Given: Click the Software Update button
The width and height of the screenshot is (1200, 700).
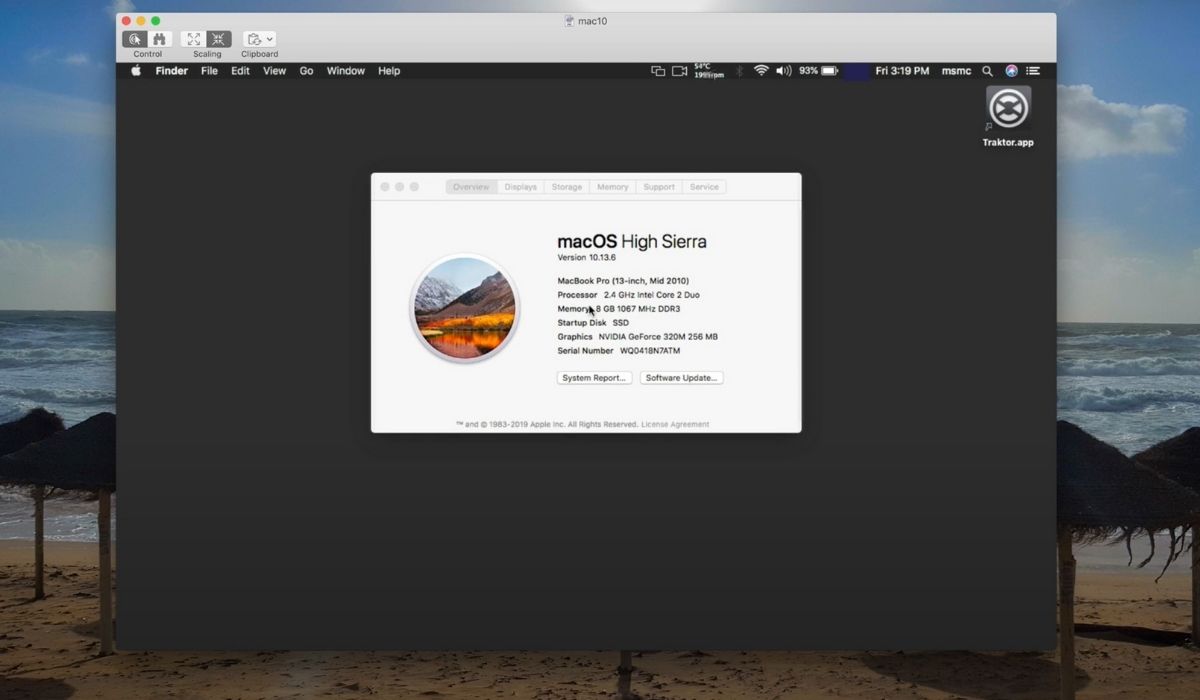Looking at the screenshot, I should click(x=681, y=377).
